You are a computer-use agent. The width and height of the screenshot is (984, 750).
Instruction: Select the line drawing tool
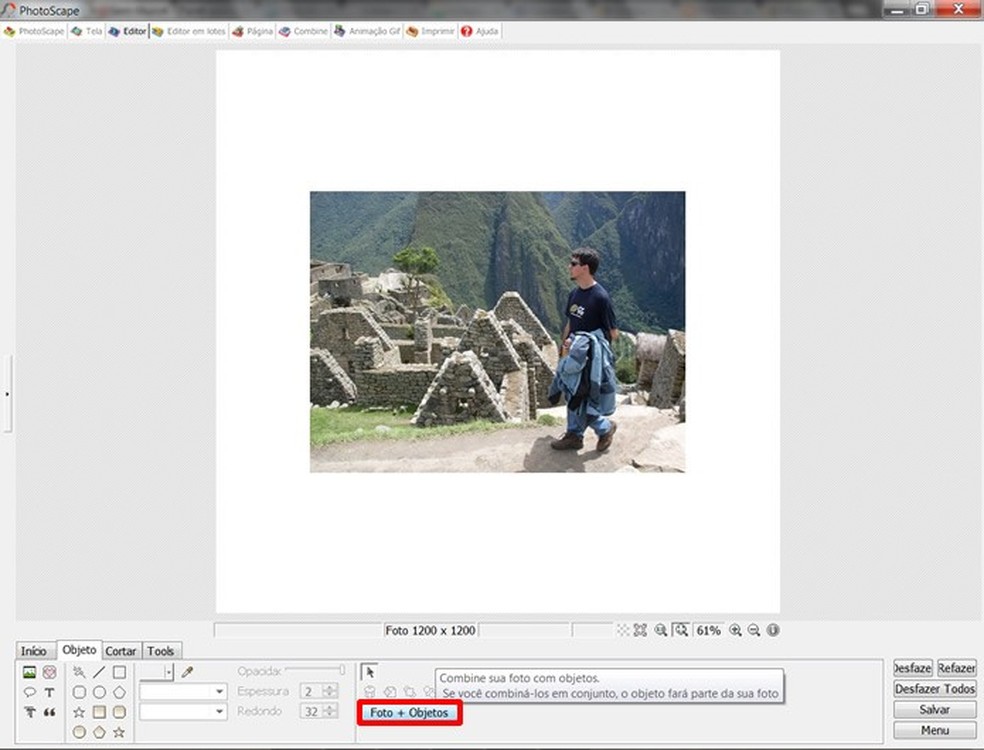pyautogui.click(x=98, y=672)
